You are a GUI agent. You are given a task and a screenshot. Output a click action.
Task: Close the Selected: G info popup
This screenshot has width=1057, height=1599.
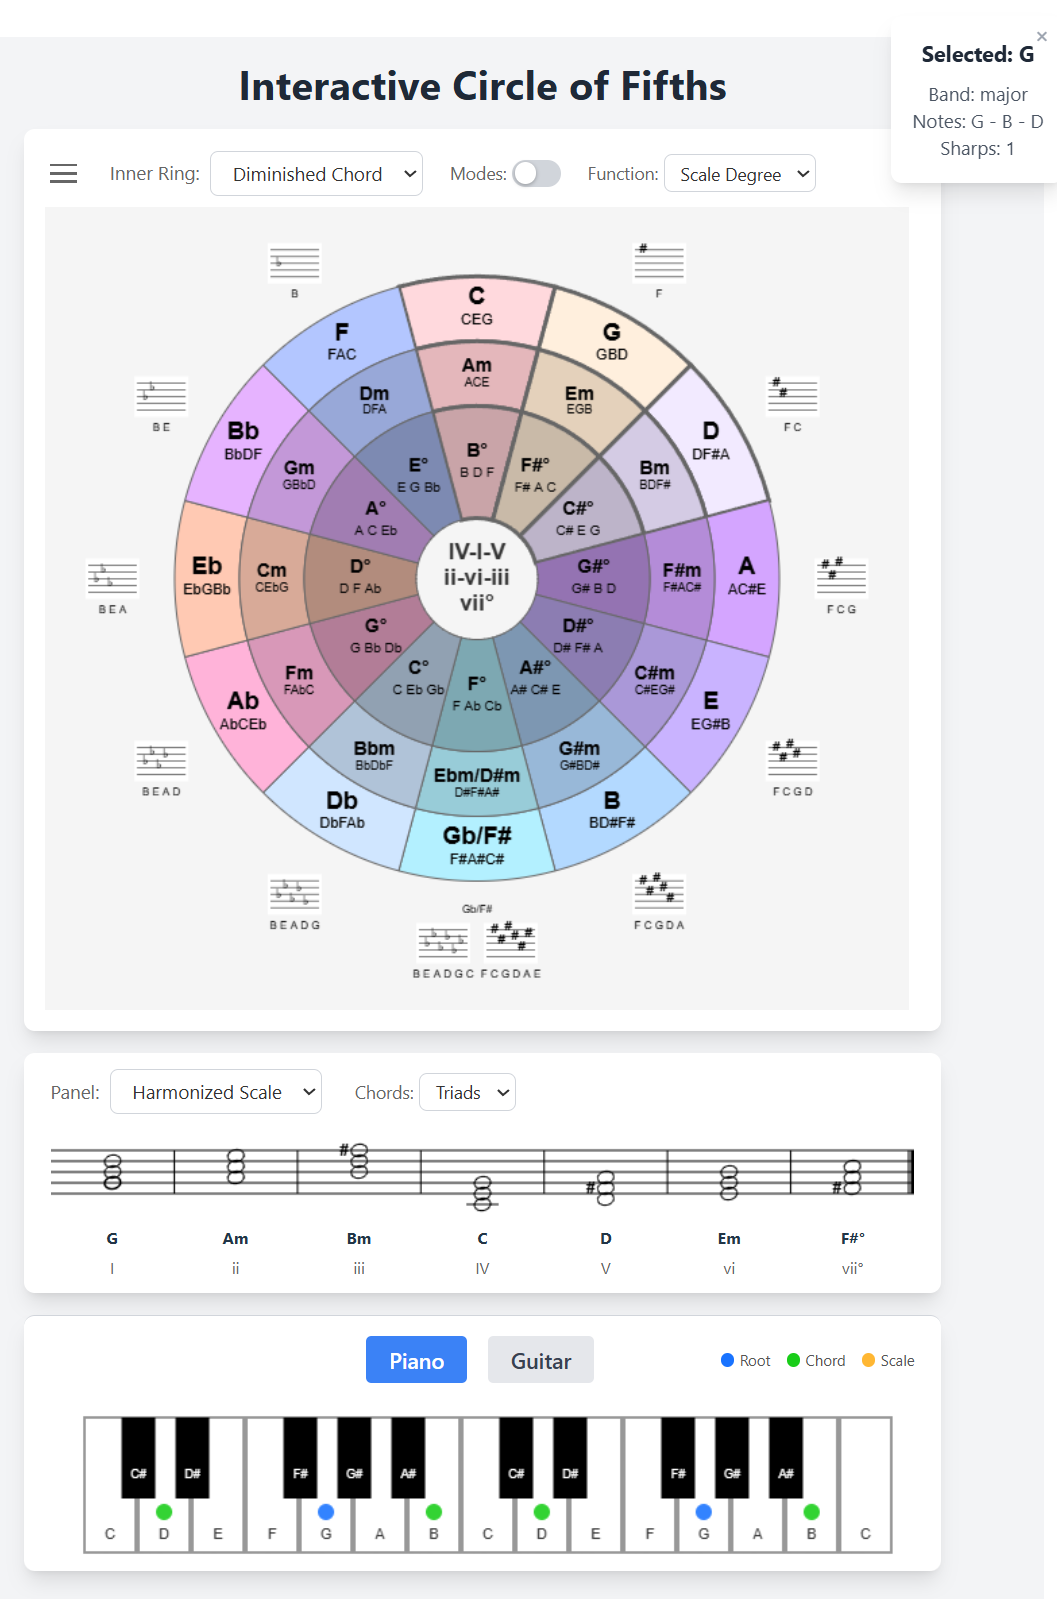[1042, 36]
